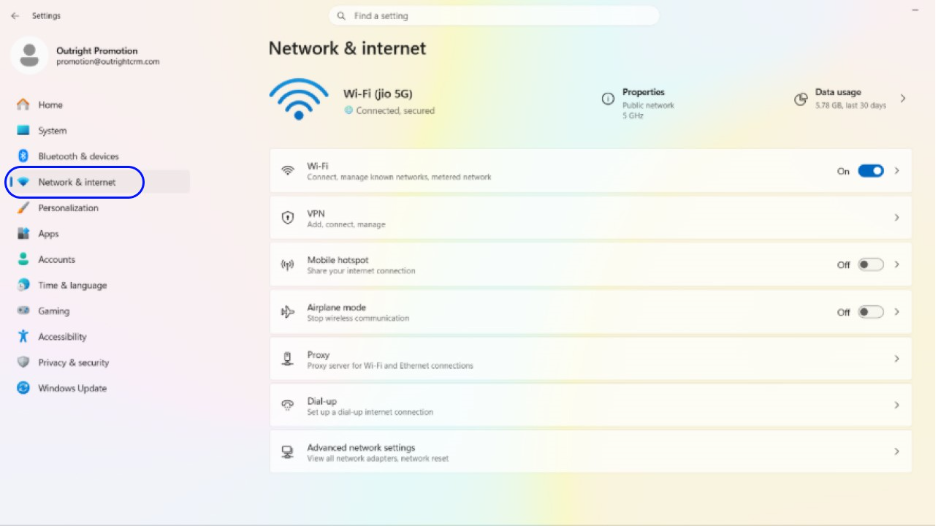This screenshot has width=936, height=526.
Task: Expand the VPN row chevron
Action: 897,218
